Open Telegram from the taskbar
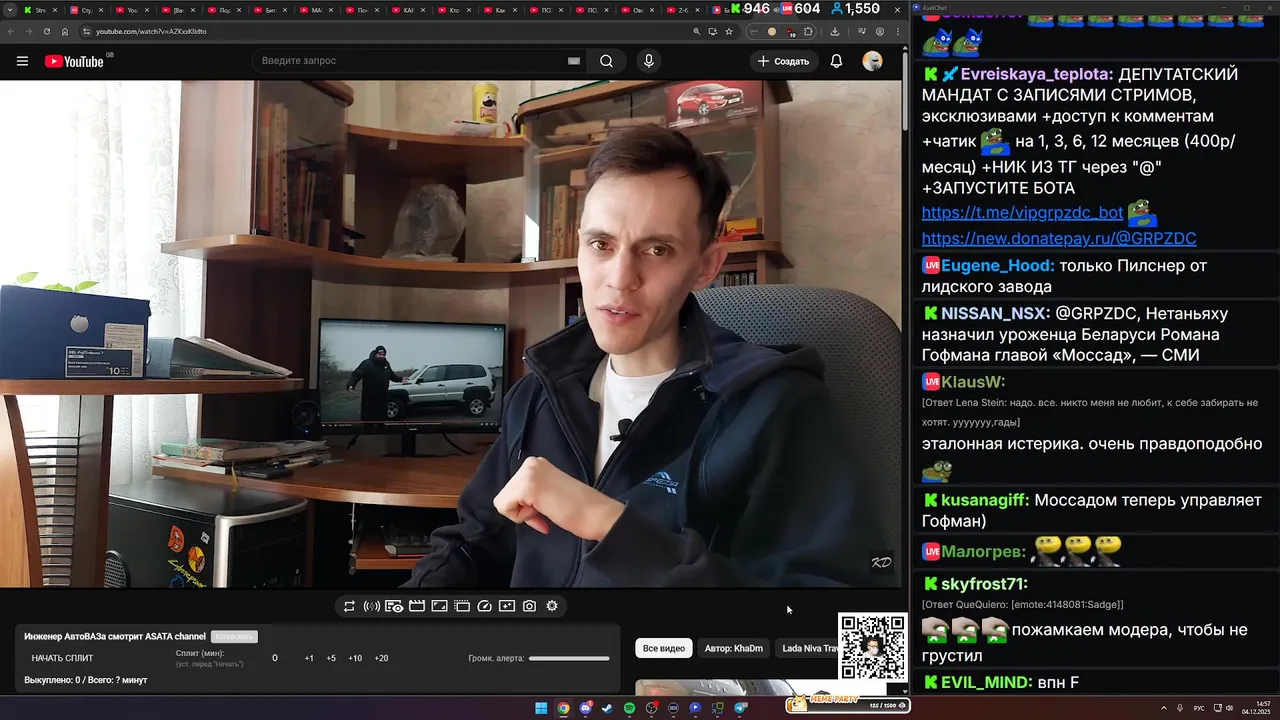1280x720 pixels. point(741,708)
